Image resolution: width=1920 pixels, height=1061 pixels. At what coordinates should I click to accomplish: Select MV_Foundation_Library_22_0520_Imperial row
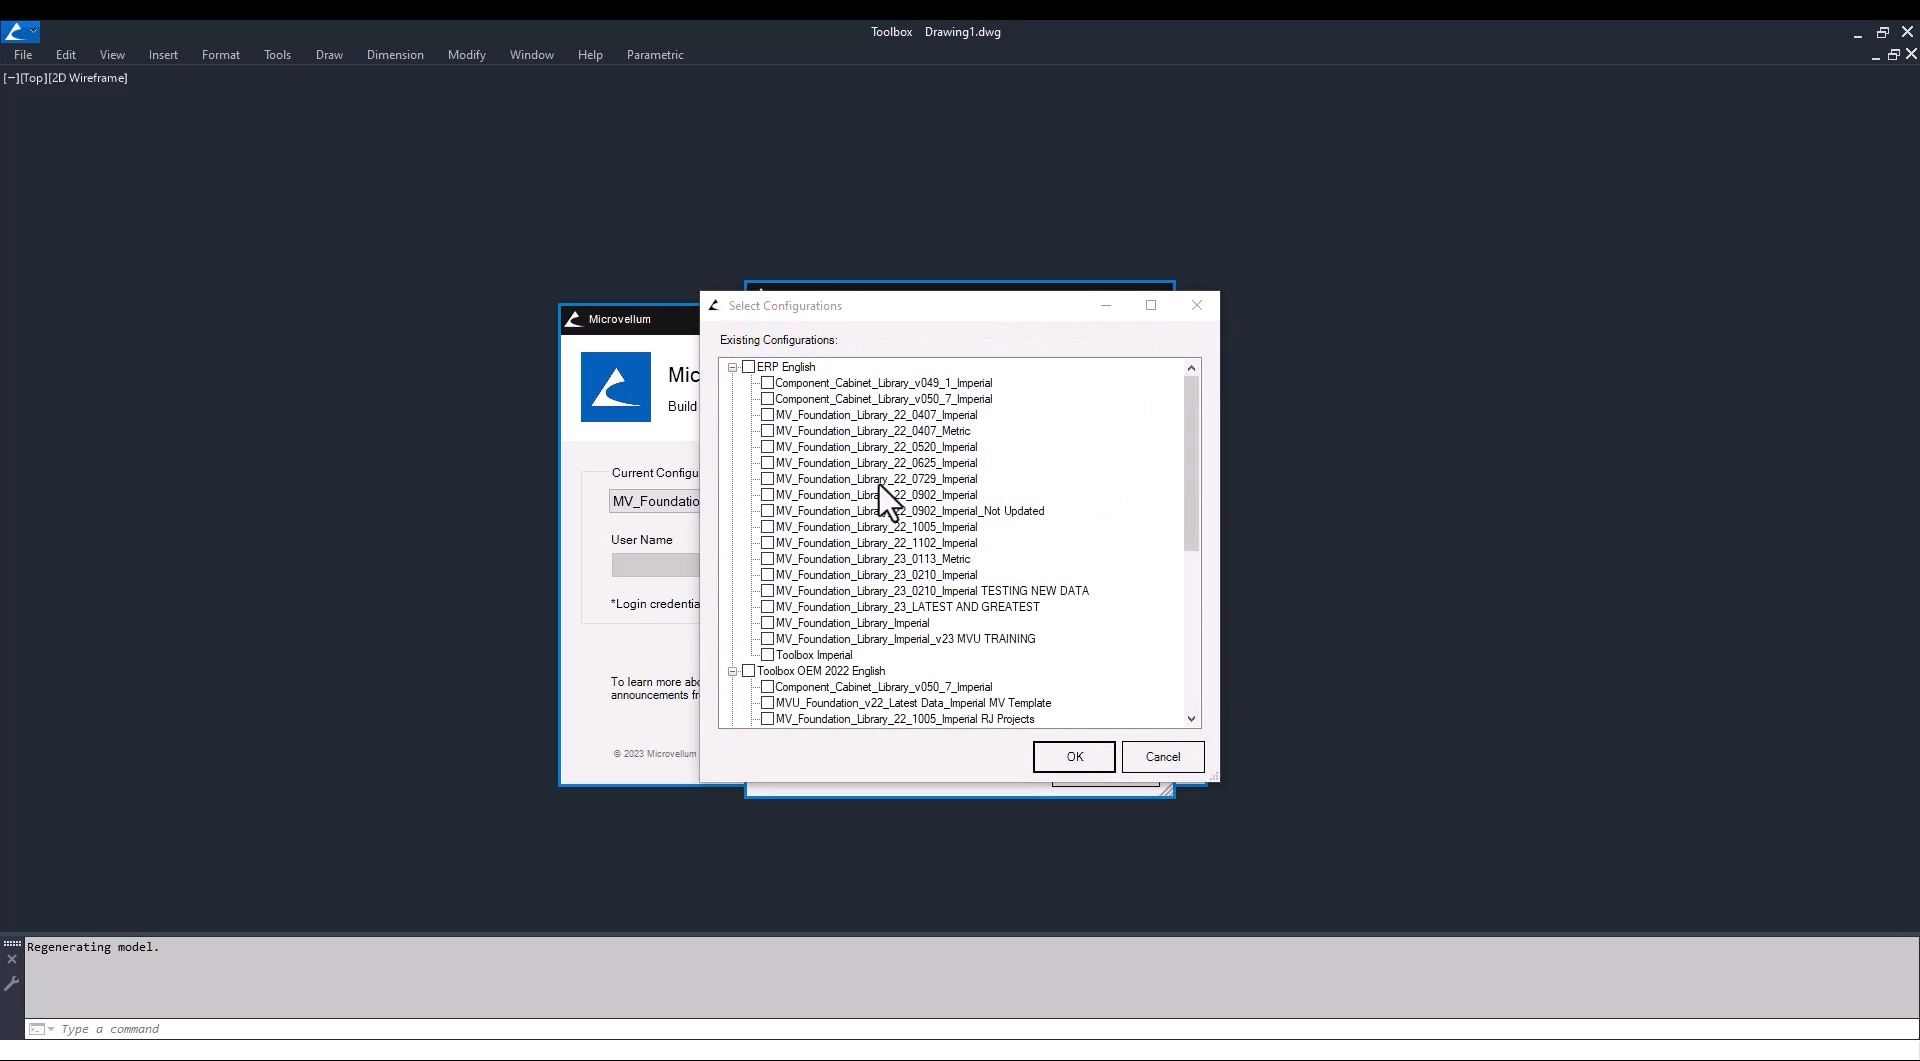coord(876,447)
